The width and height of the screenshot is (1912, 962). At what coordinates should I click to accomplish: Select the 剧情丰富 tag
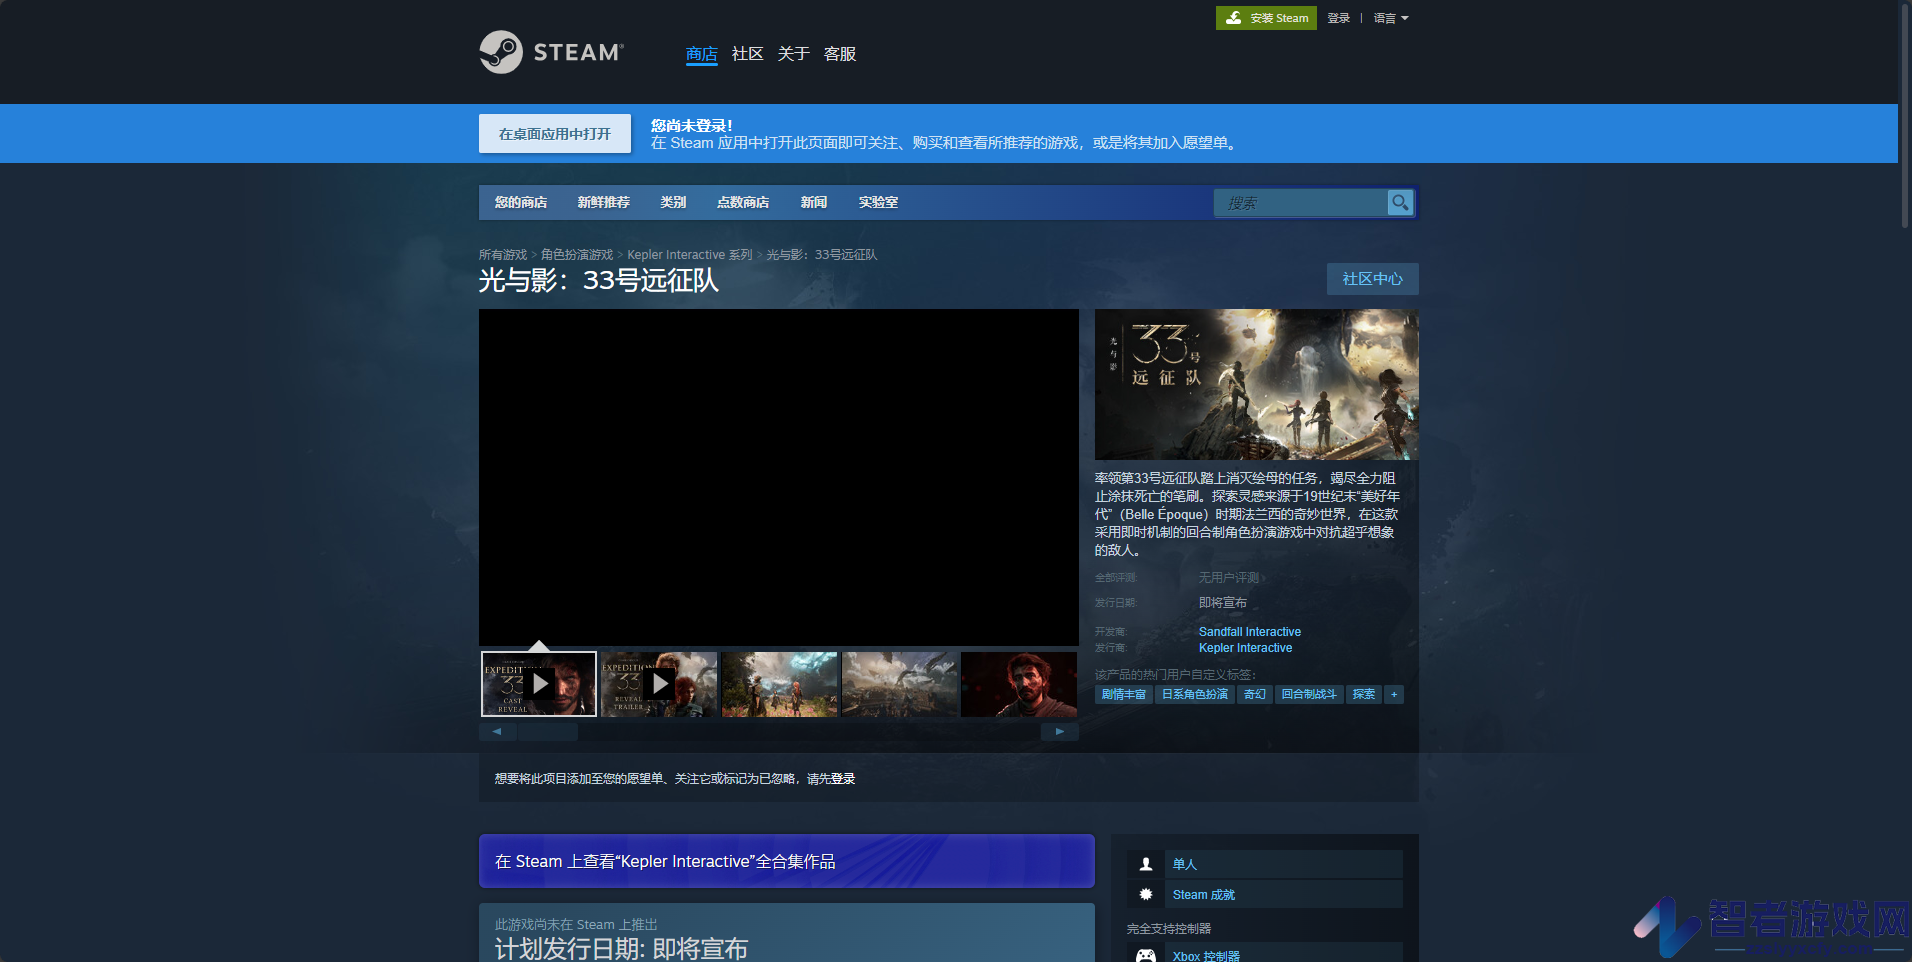(1124, 694)
